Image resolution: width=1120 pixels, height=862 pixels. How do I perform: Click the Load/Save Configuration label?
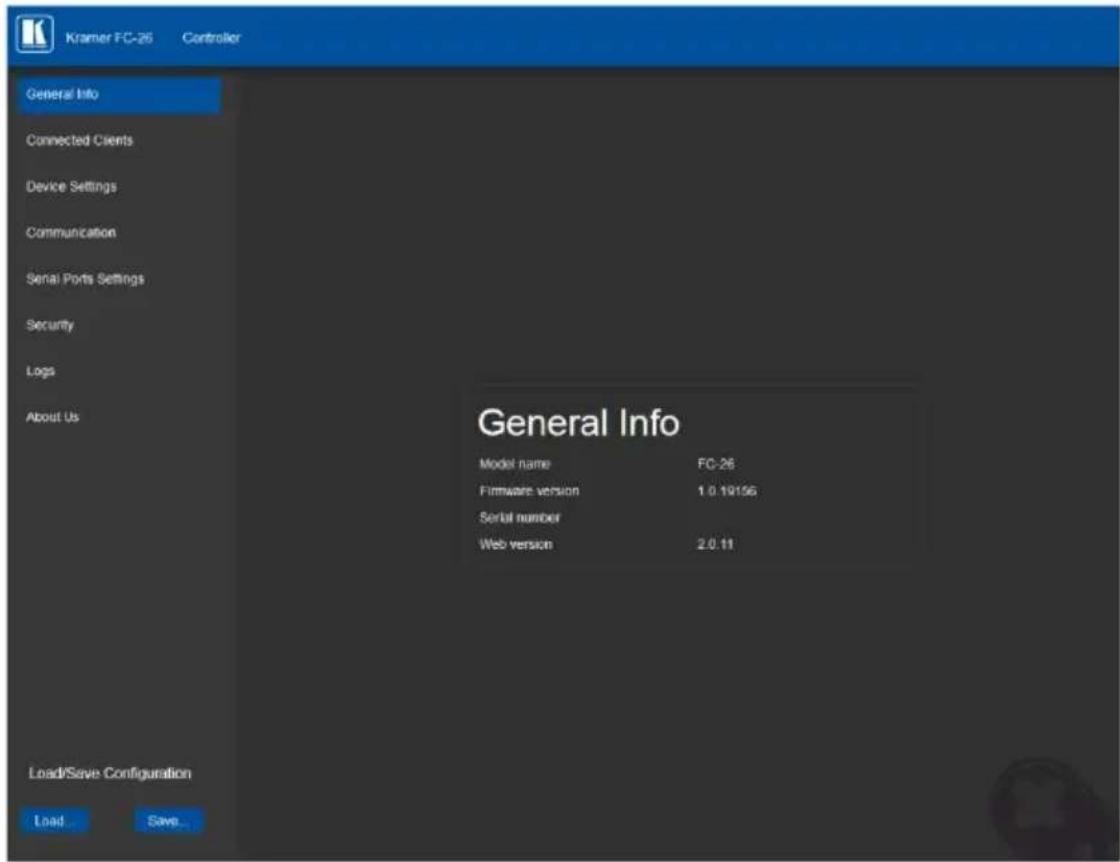coord(110,773)
